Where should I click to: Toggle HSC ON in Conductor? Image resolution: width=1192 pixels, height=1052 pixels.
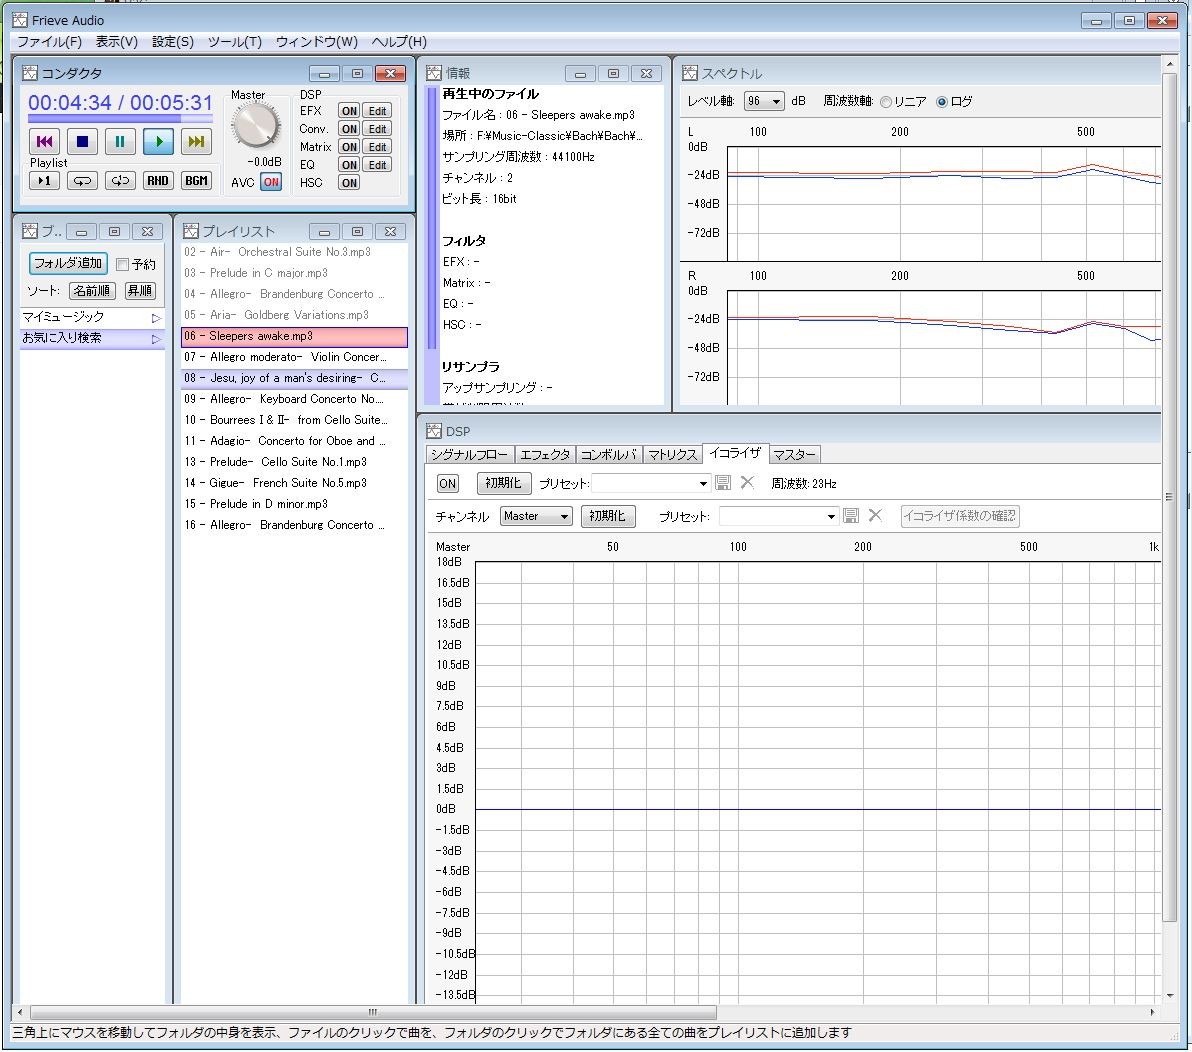[x=349, y=183]
